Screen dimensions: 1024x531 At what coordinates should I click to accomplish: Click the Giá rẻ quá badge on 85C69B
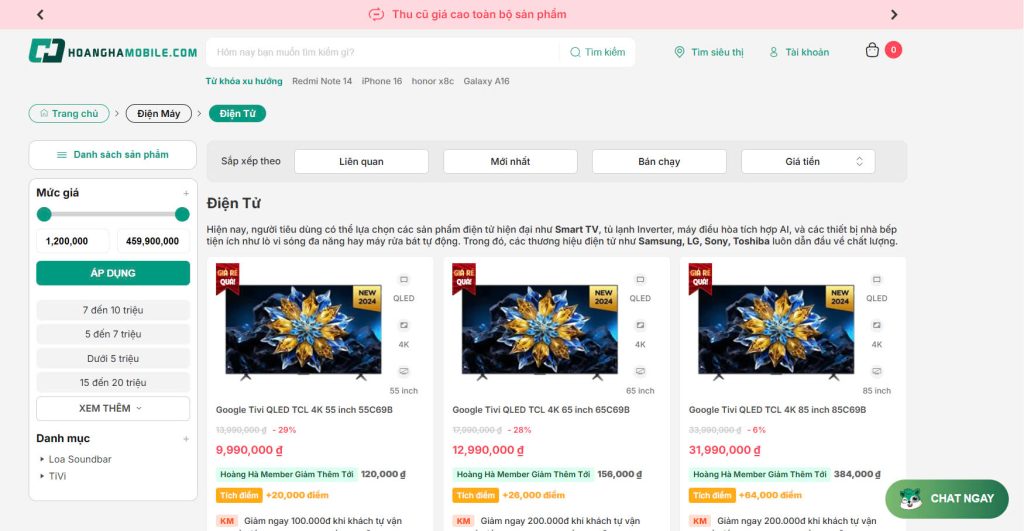tap(700, 279)
